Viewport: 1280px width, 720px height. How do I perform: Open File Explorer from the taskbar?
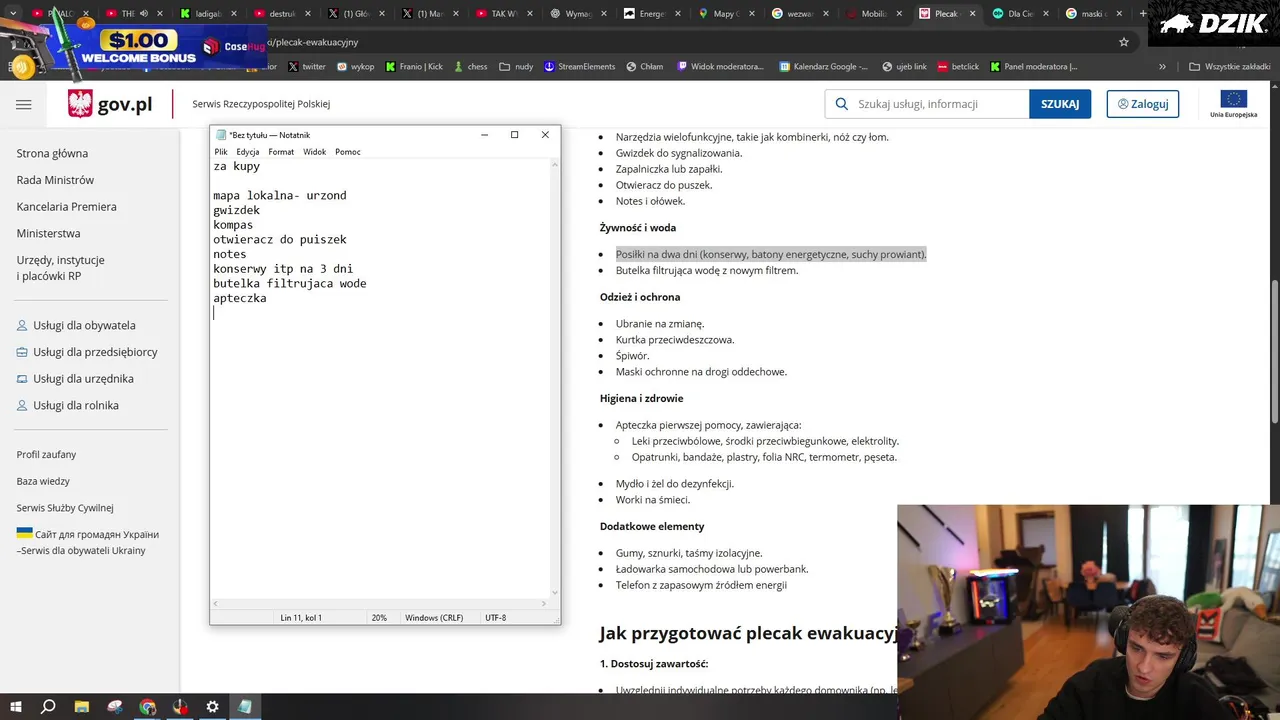(x=82, y=707)
